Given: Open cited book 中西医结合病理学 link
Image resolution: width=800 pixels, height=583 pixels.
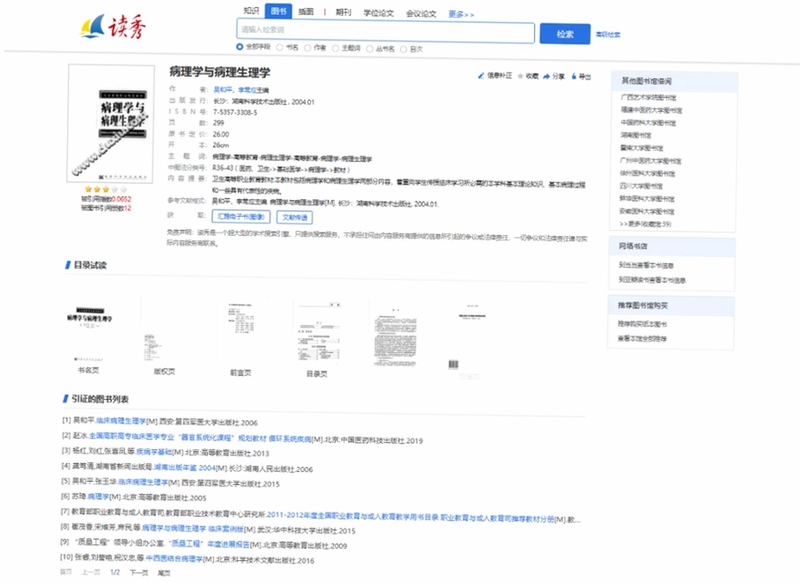Looking at the screenshot, I should [174, 559].
